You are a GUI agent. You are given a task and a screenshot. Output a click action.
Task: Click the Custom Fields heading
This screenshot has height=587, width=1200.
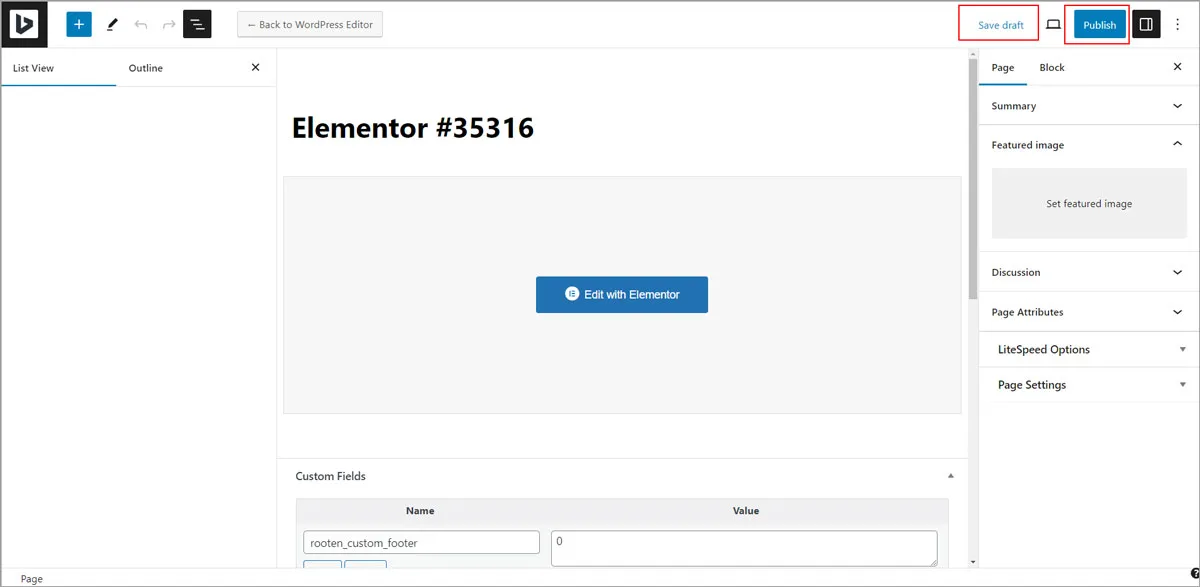[x=331, y=476]
